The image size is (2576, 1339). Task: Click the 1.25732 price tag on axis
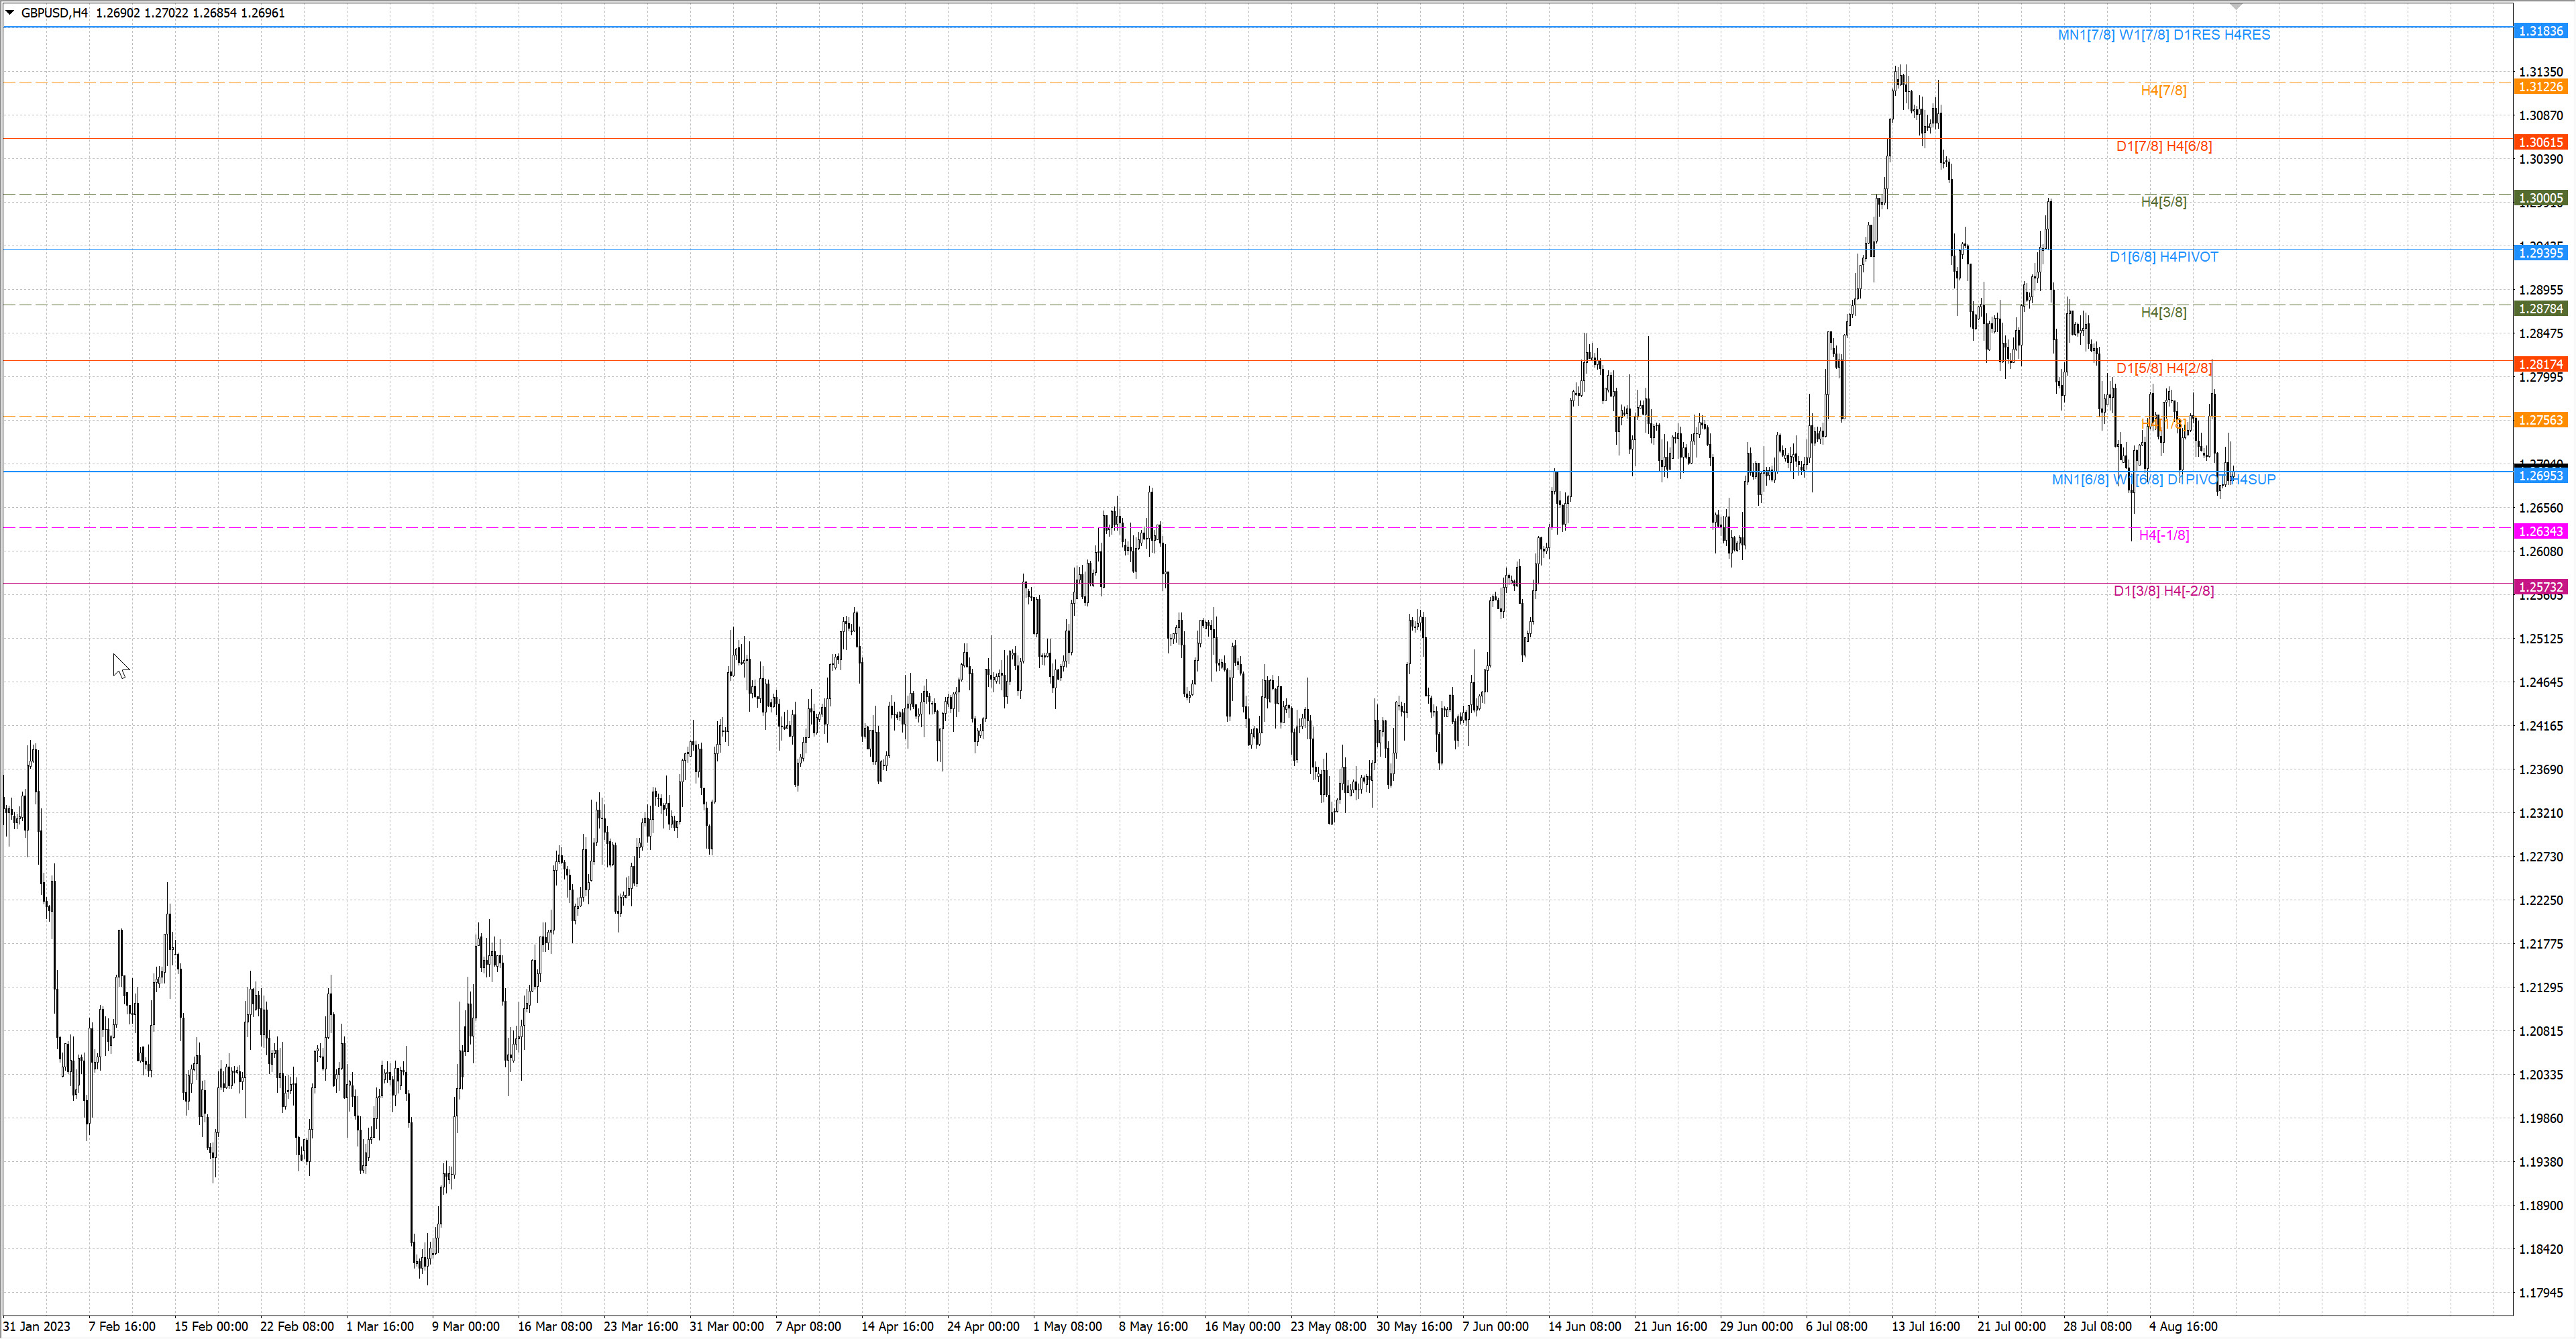pos(2540,587)
